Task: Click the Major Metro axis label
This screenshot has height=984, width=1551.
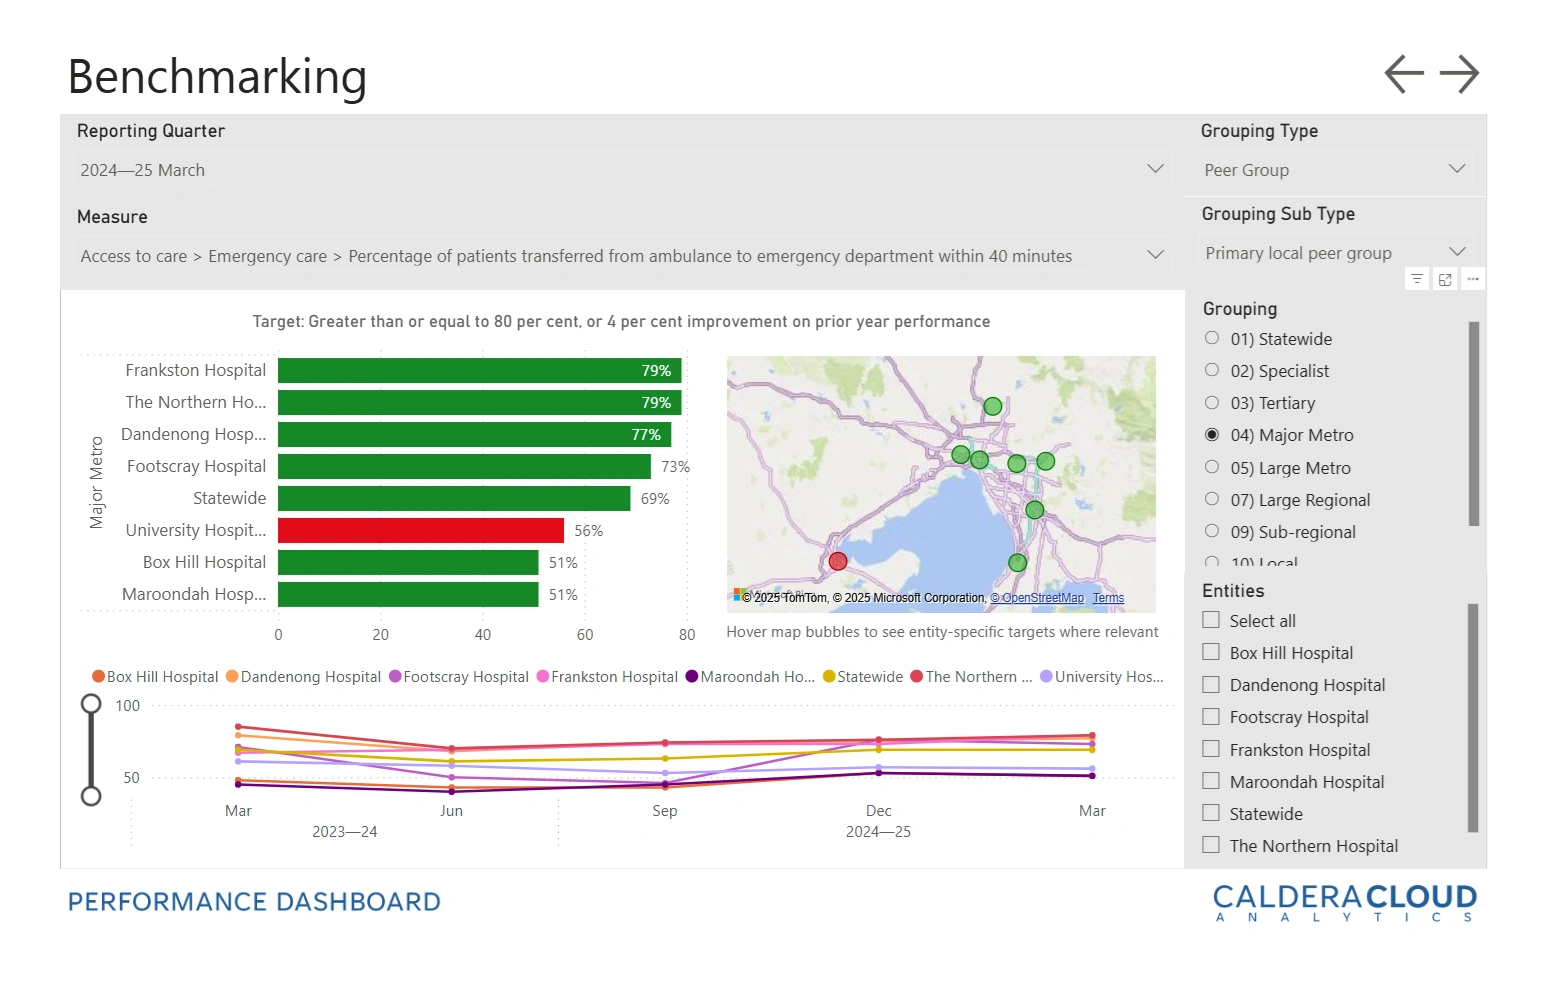Action: pos(97,482)
